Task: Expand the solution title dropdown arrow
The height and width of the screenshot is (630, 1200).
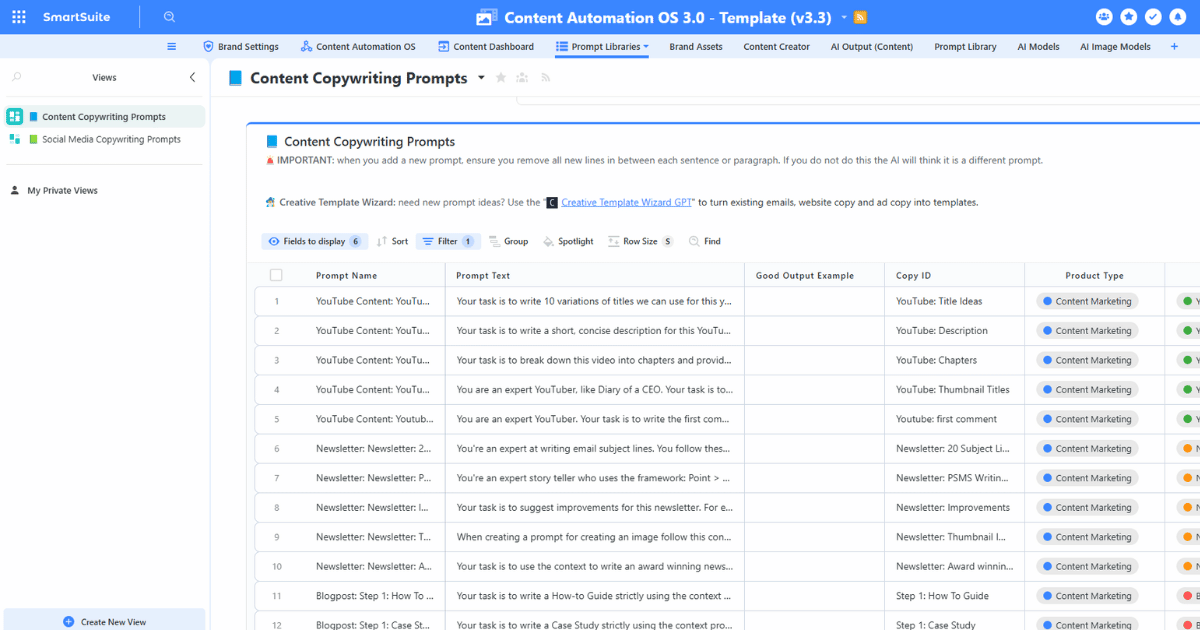Action: [x=844, y=17]
